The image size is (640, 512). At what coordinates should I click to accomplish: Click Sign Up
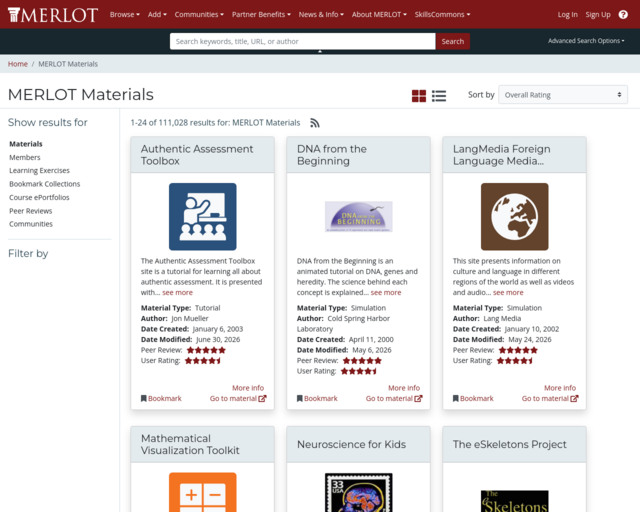[x=598, y=15]
